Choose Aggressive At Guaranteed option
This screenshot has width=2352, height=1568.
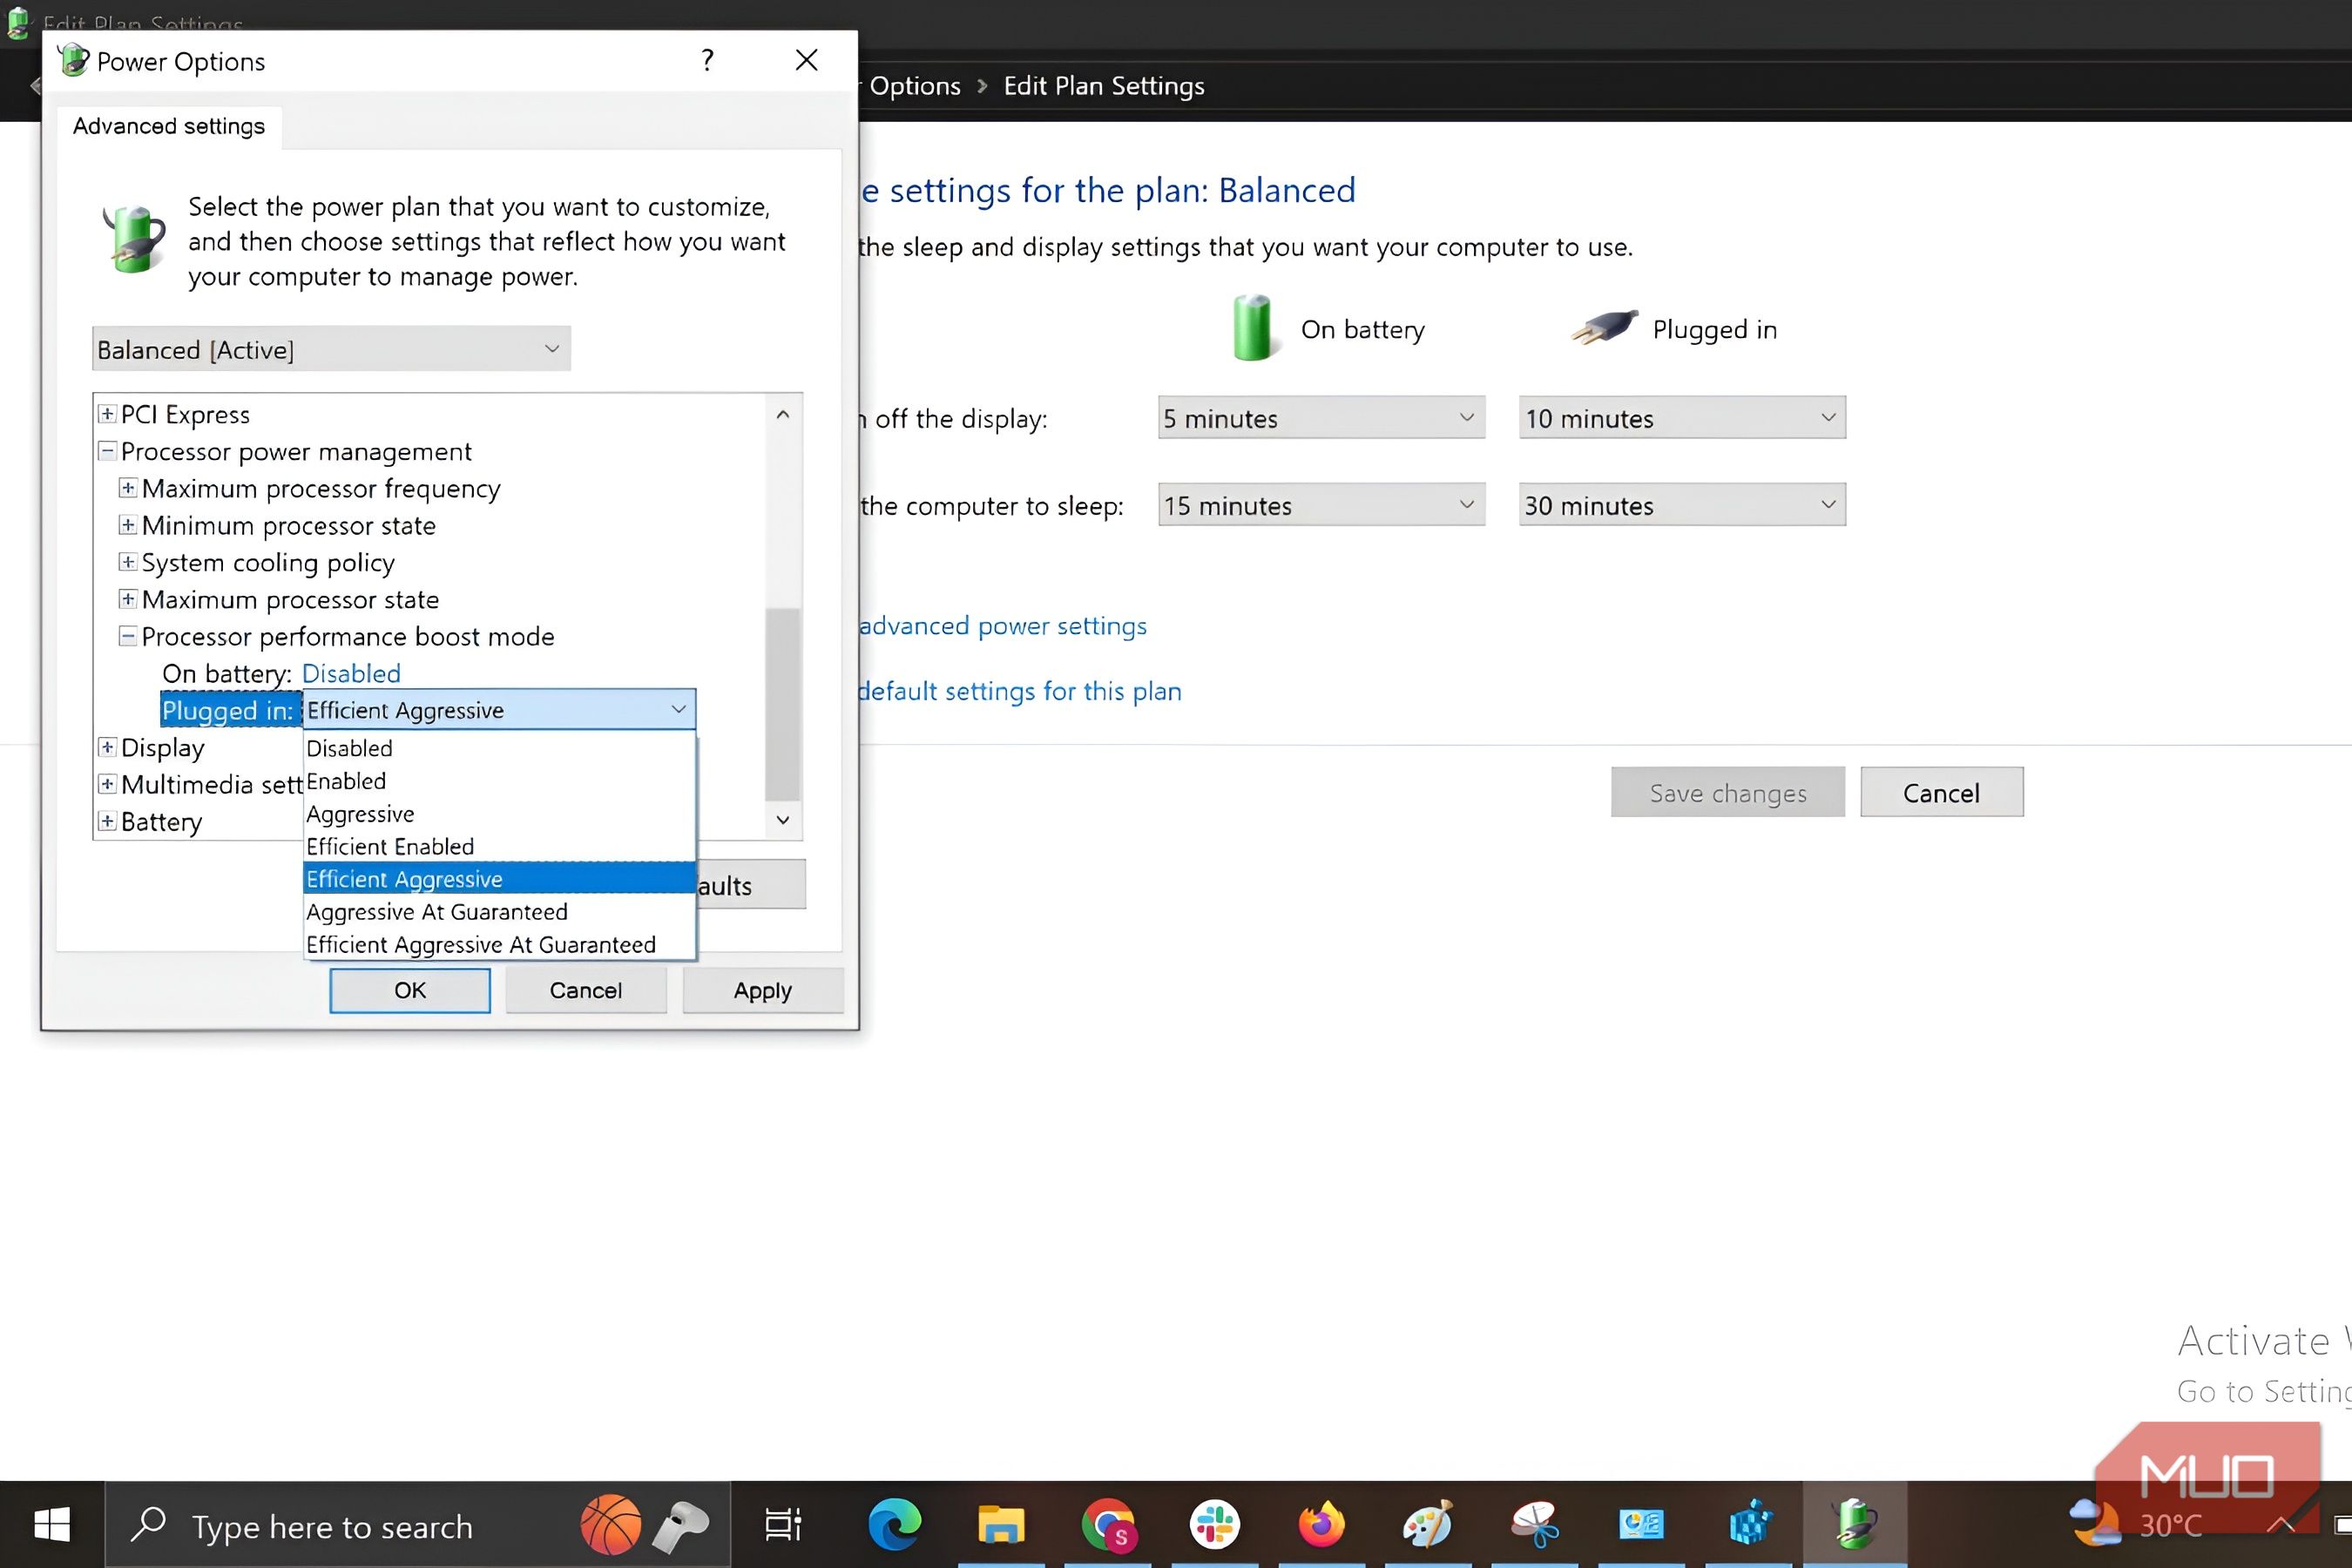coord(499,911)
